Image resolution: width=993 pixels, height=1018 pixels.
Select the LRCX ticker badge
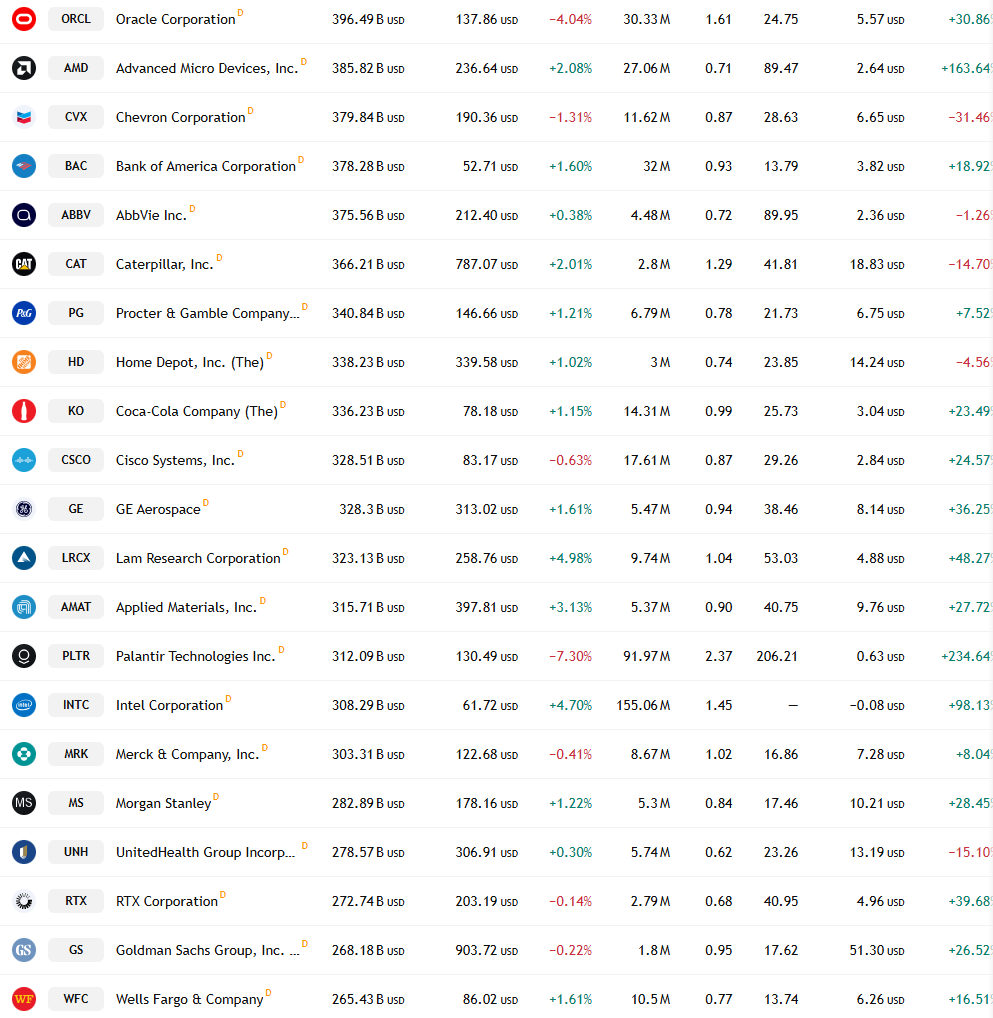[76, 558]
